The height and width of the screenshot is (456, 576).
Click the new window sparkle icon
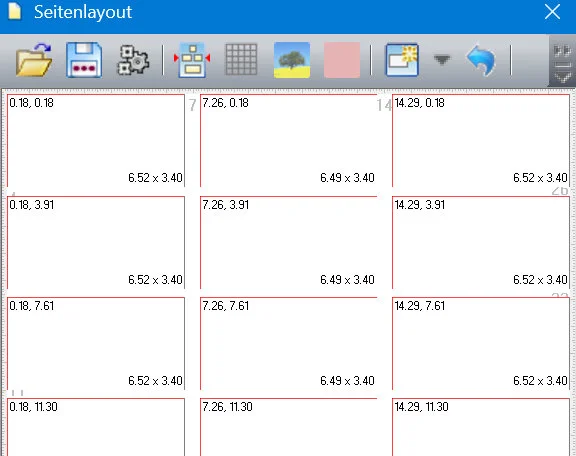[402, 60]
